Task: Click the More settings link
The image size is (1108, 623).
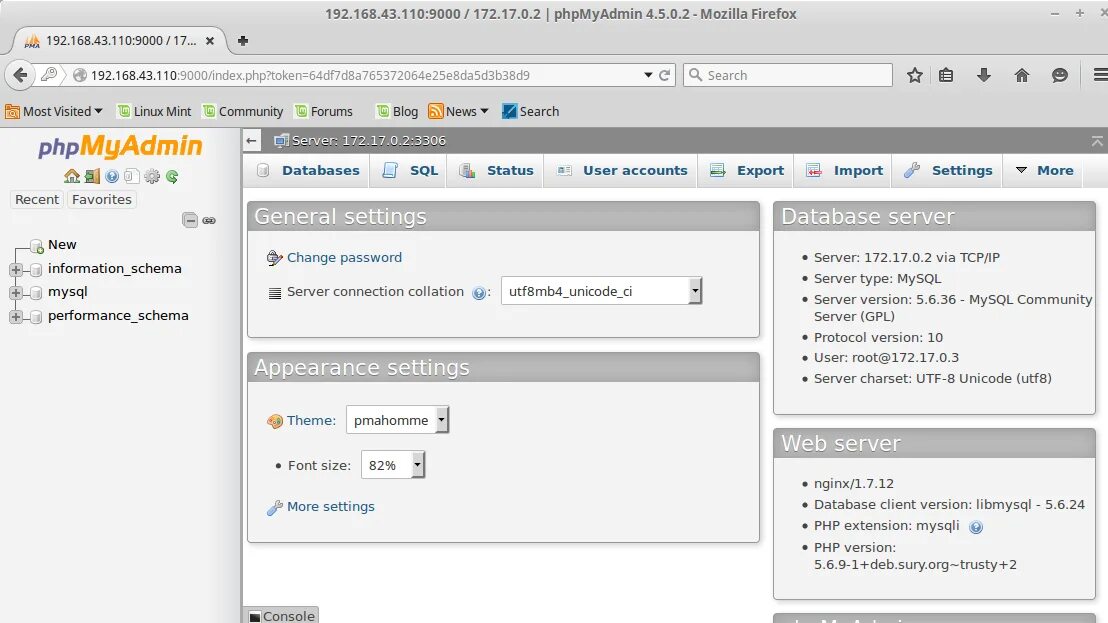Action: [331, 507]
